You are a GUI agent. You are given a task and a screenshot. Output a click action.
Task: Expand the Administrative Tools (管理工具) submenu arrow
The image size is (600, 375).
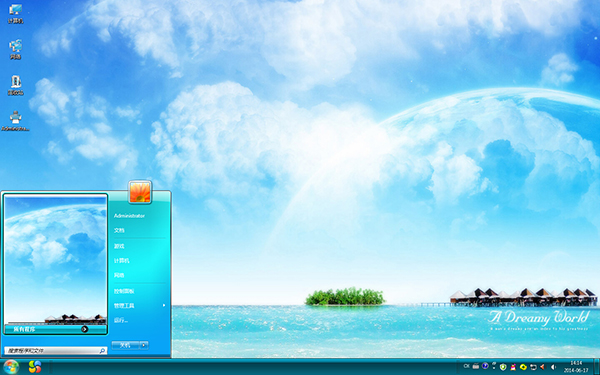point(164,305)
